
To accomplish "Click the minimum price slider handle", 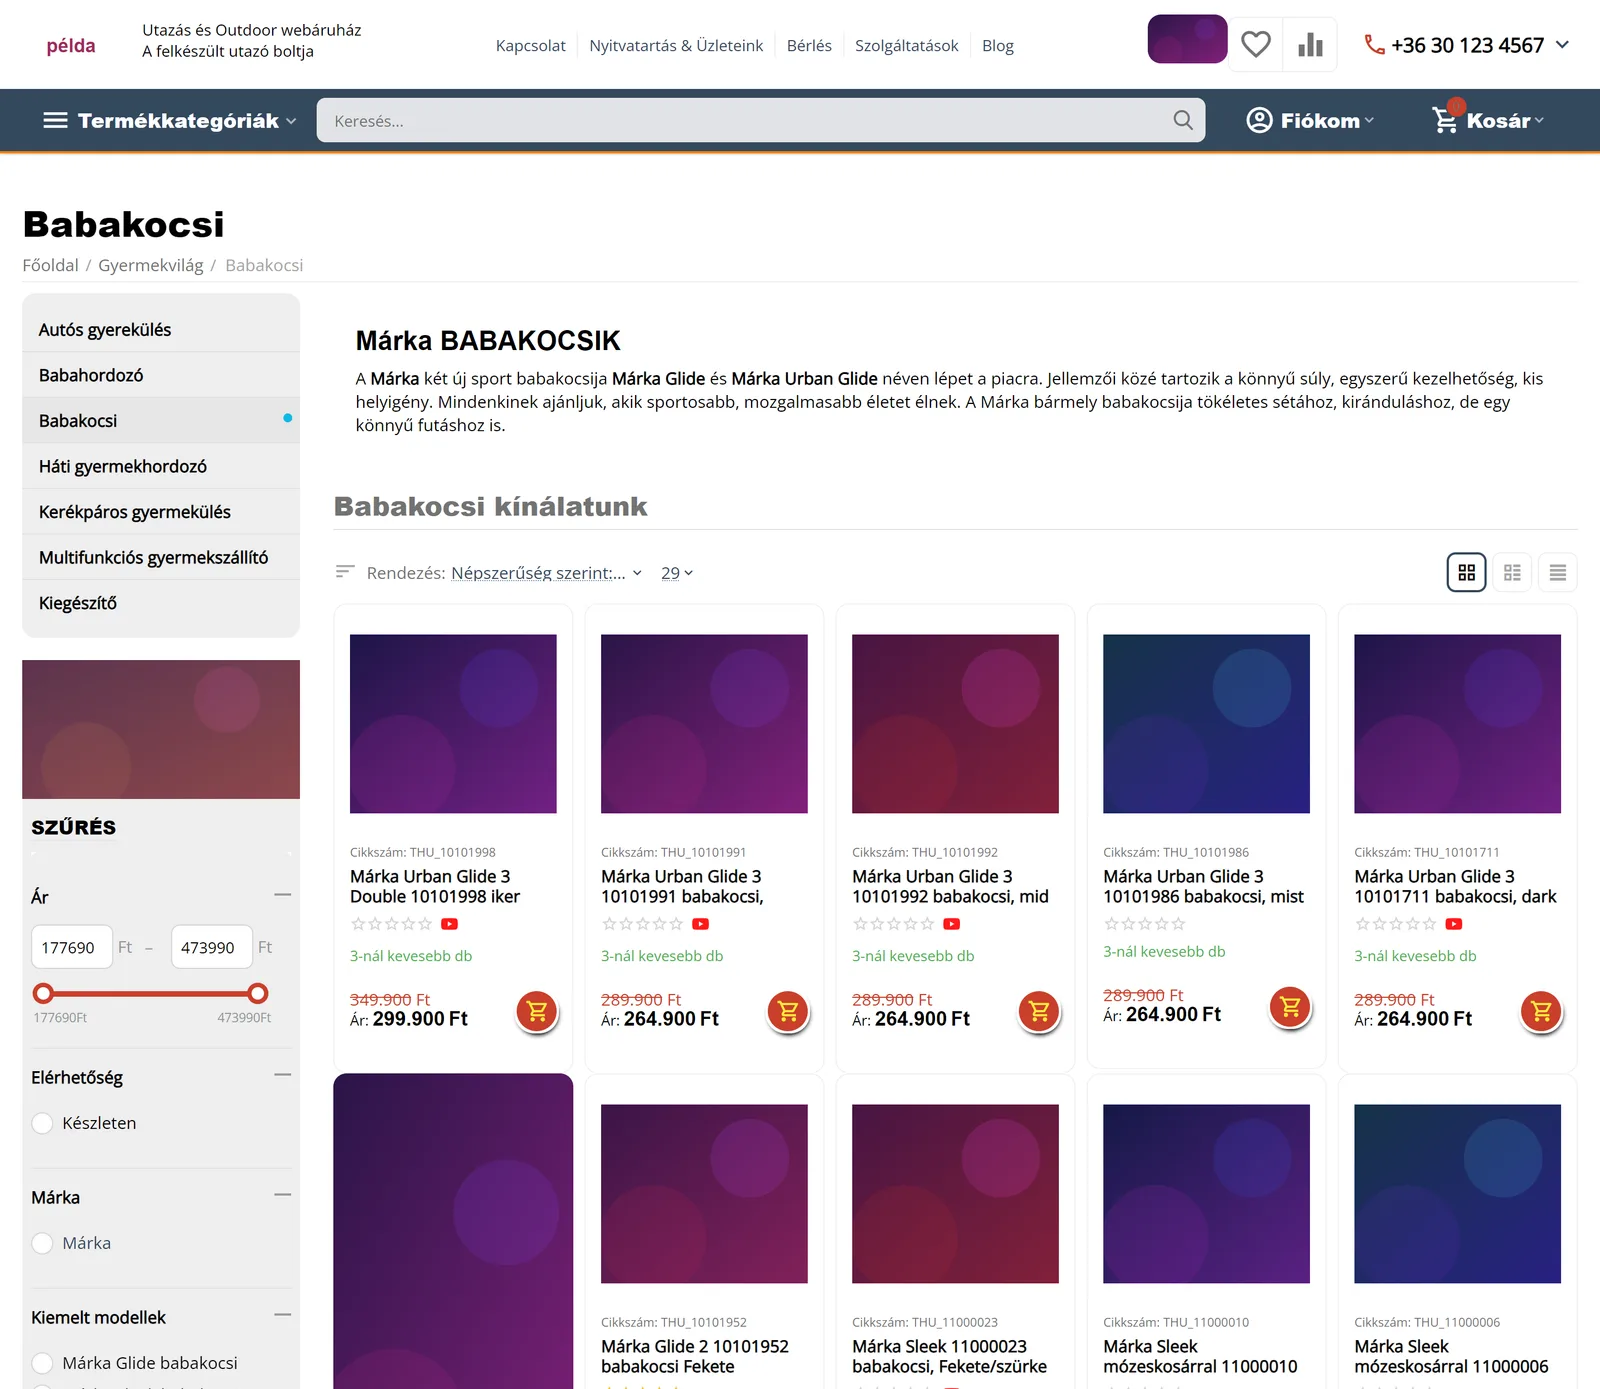I will (x=43, y=993).
